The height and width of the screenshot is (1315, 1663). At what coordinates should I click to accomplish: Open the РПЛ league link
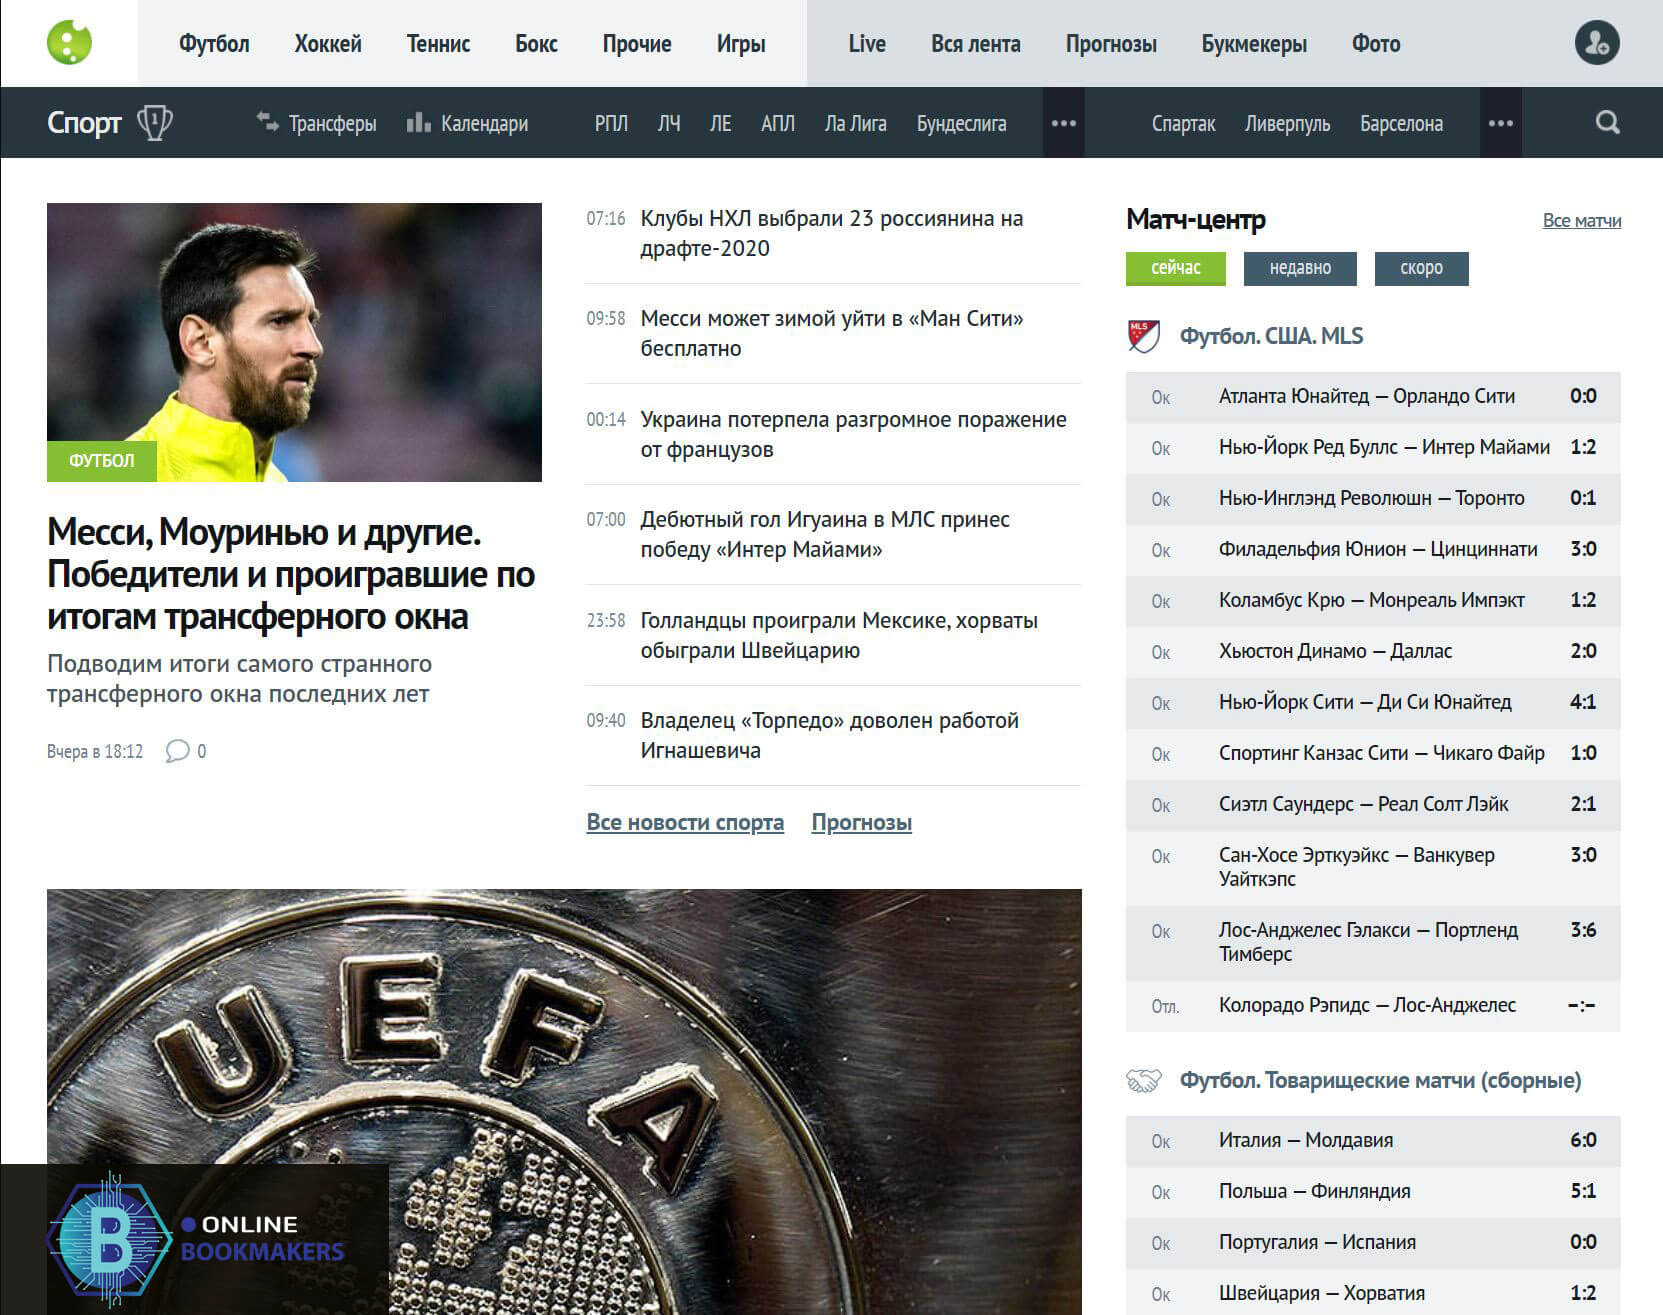coord(611,123)
